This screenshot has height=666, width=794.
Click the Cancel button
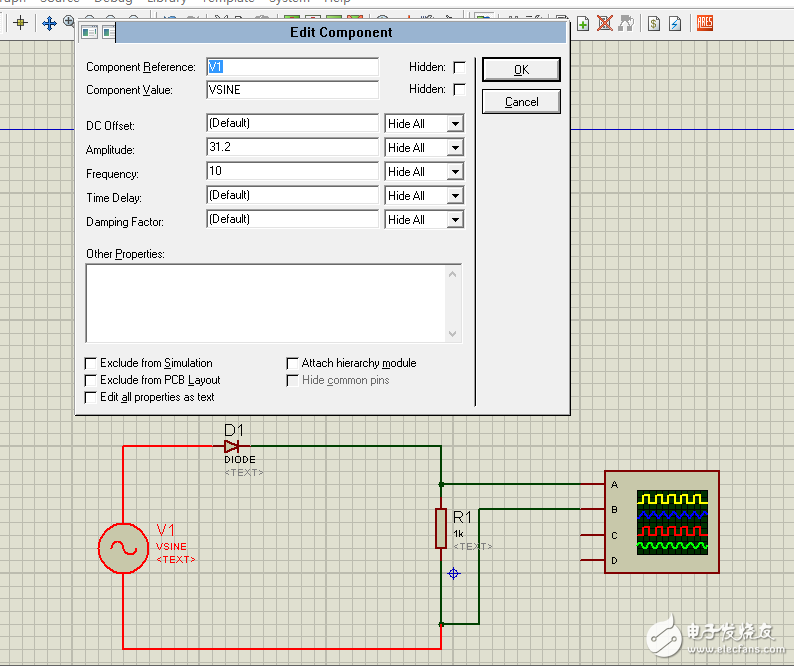pos(521,102)
